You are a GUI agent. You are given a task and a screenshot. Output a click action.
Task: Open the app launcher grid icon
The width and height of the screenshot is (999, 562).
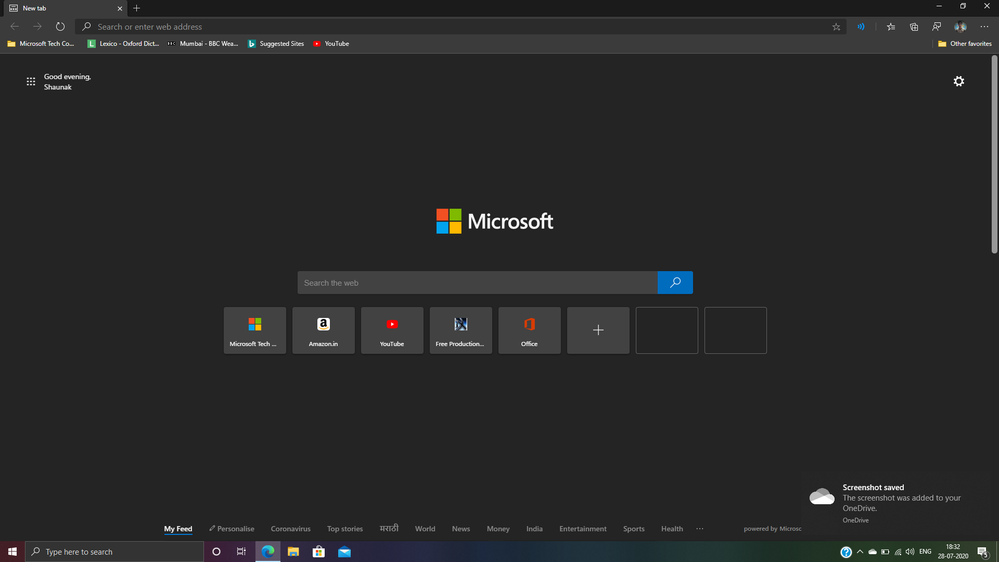coord(31,82)
